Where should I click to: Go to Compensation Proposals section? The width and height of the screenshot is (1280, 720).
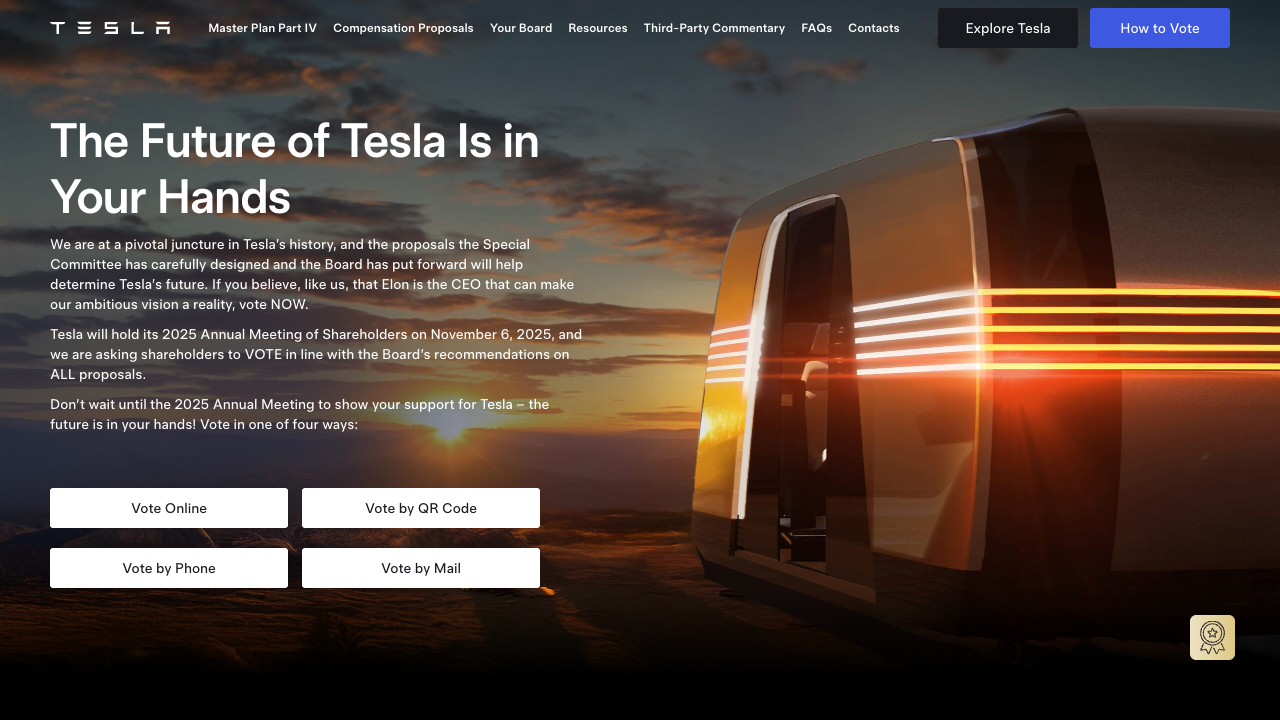coord(403,28)
